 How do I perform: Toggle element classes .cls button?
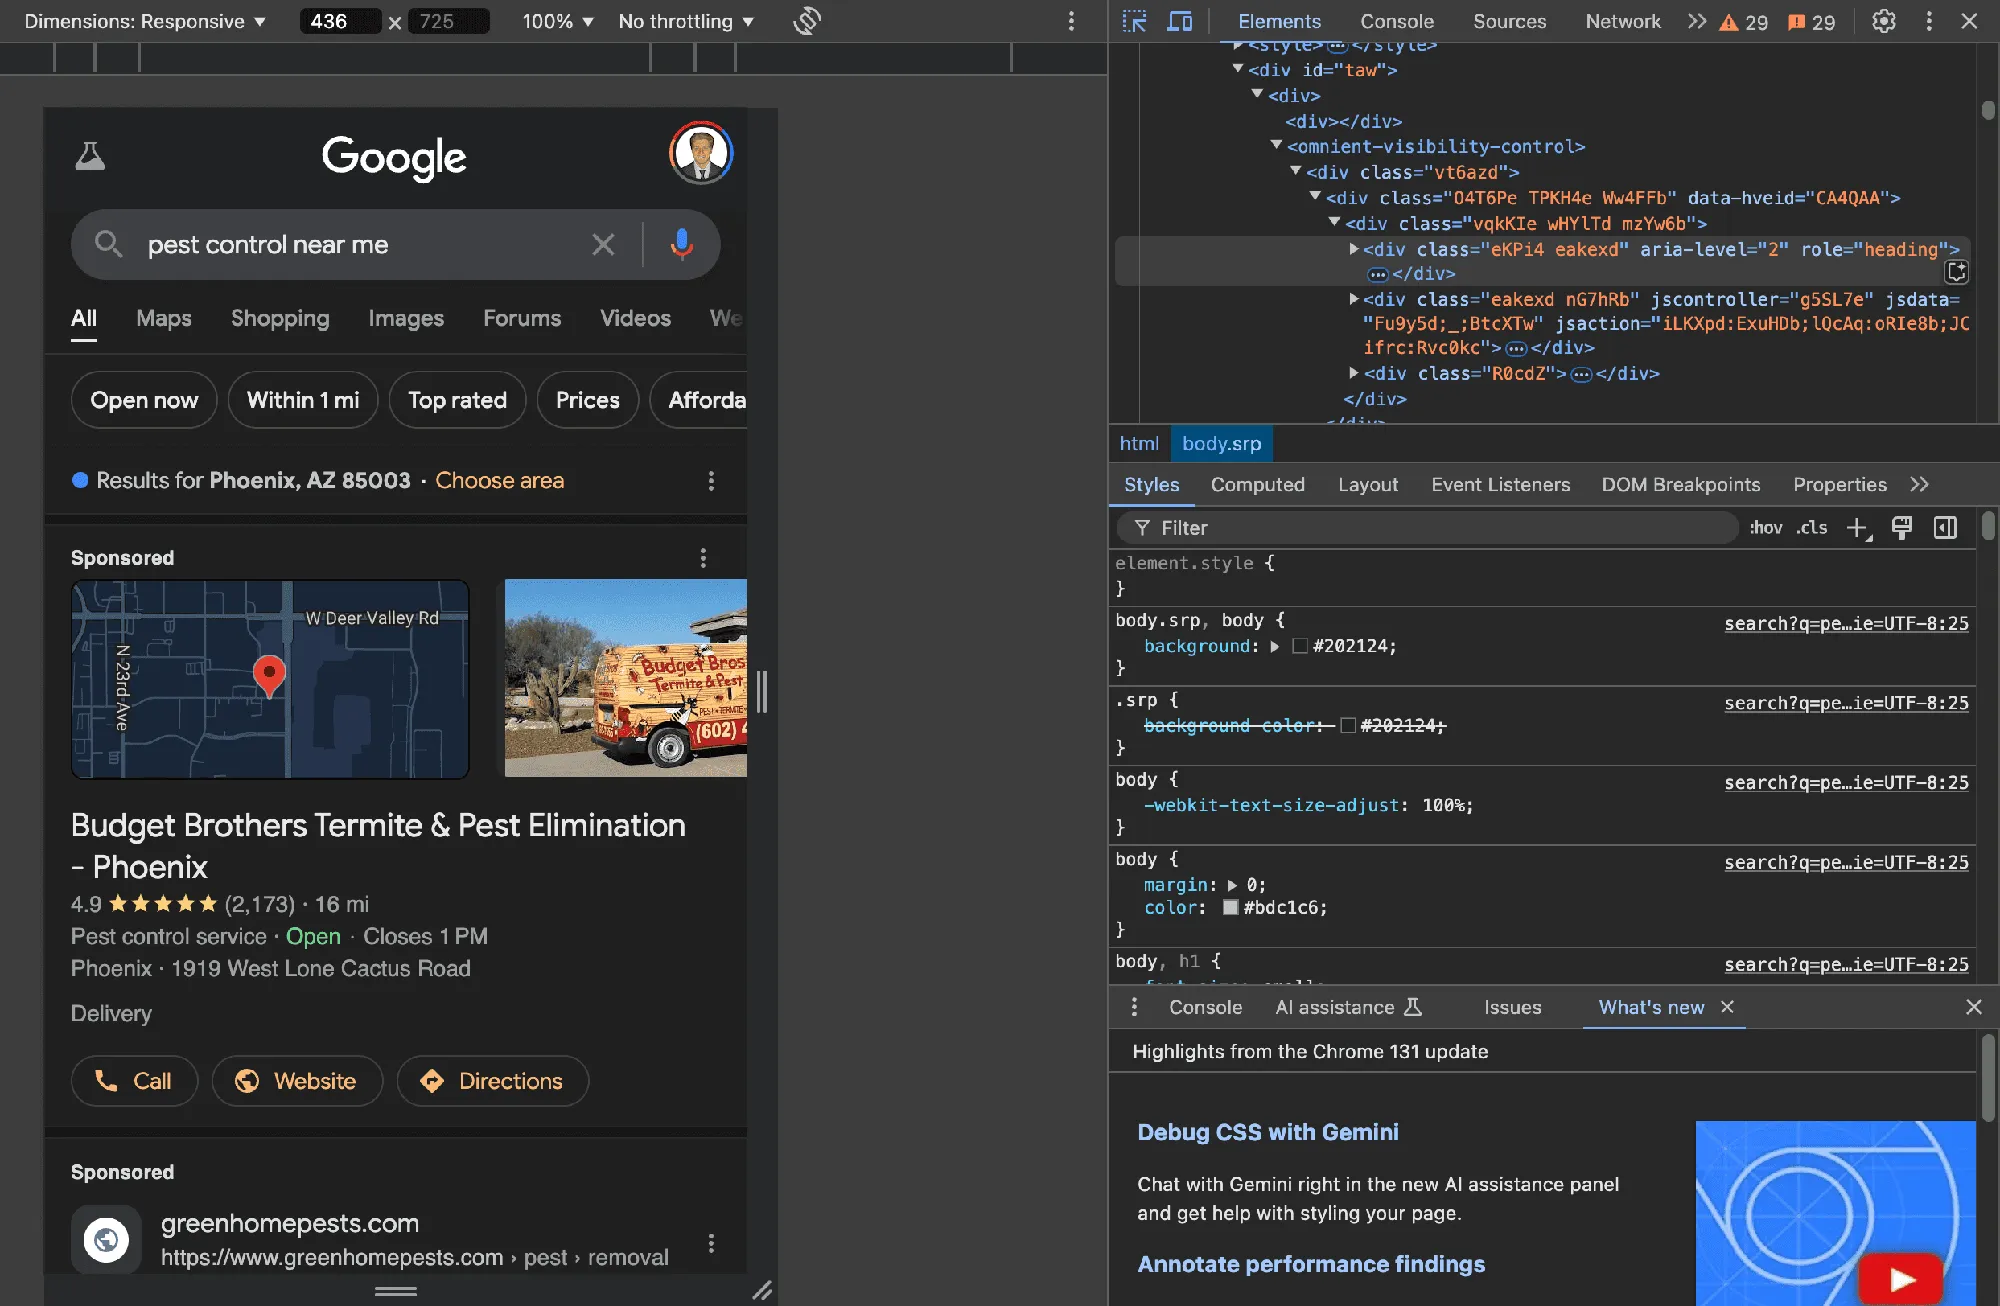1812,528
